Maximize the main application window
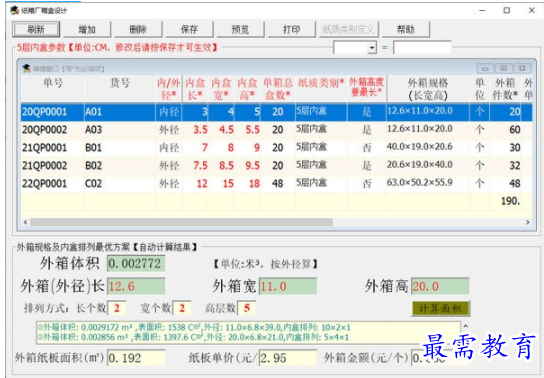Image resolution: width=544 pixels, height=378 pixels. point(507,10)
